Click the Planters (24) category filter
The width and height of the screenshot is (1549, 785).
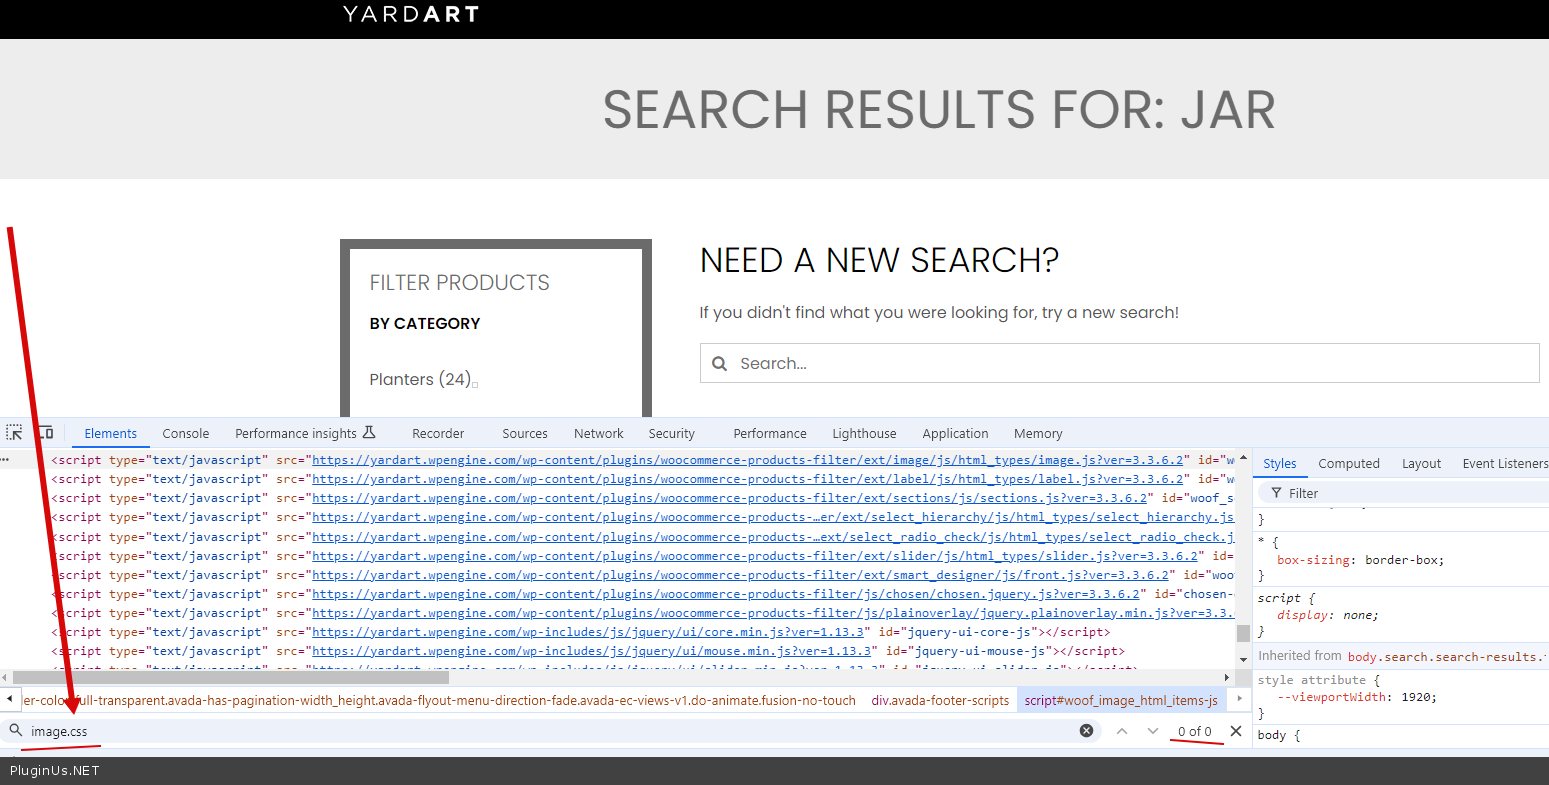click(419, 380)
